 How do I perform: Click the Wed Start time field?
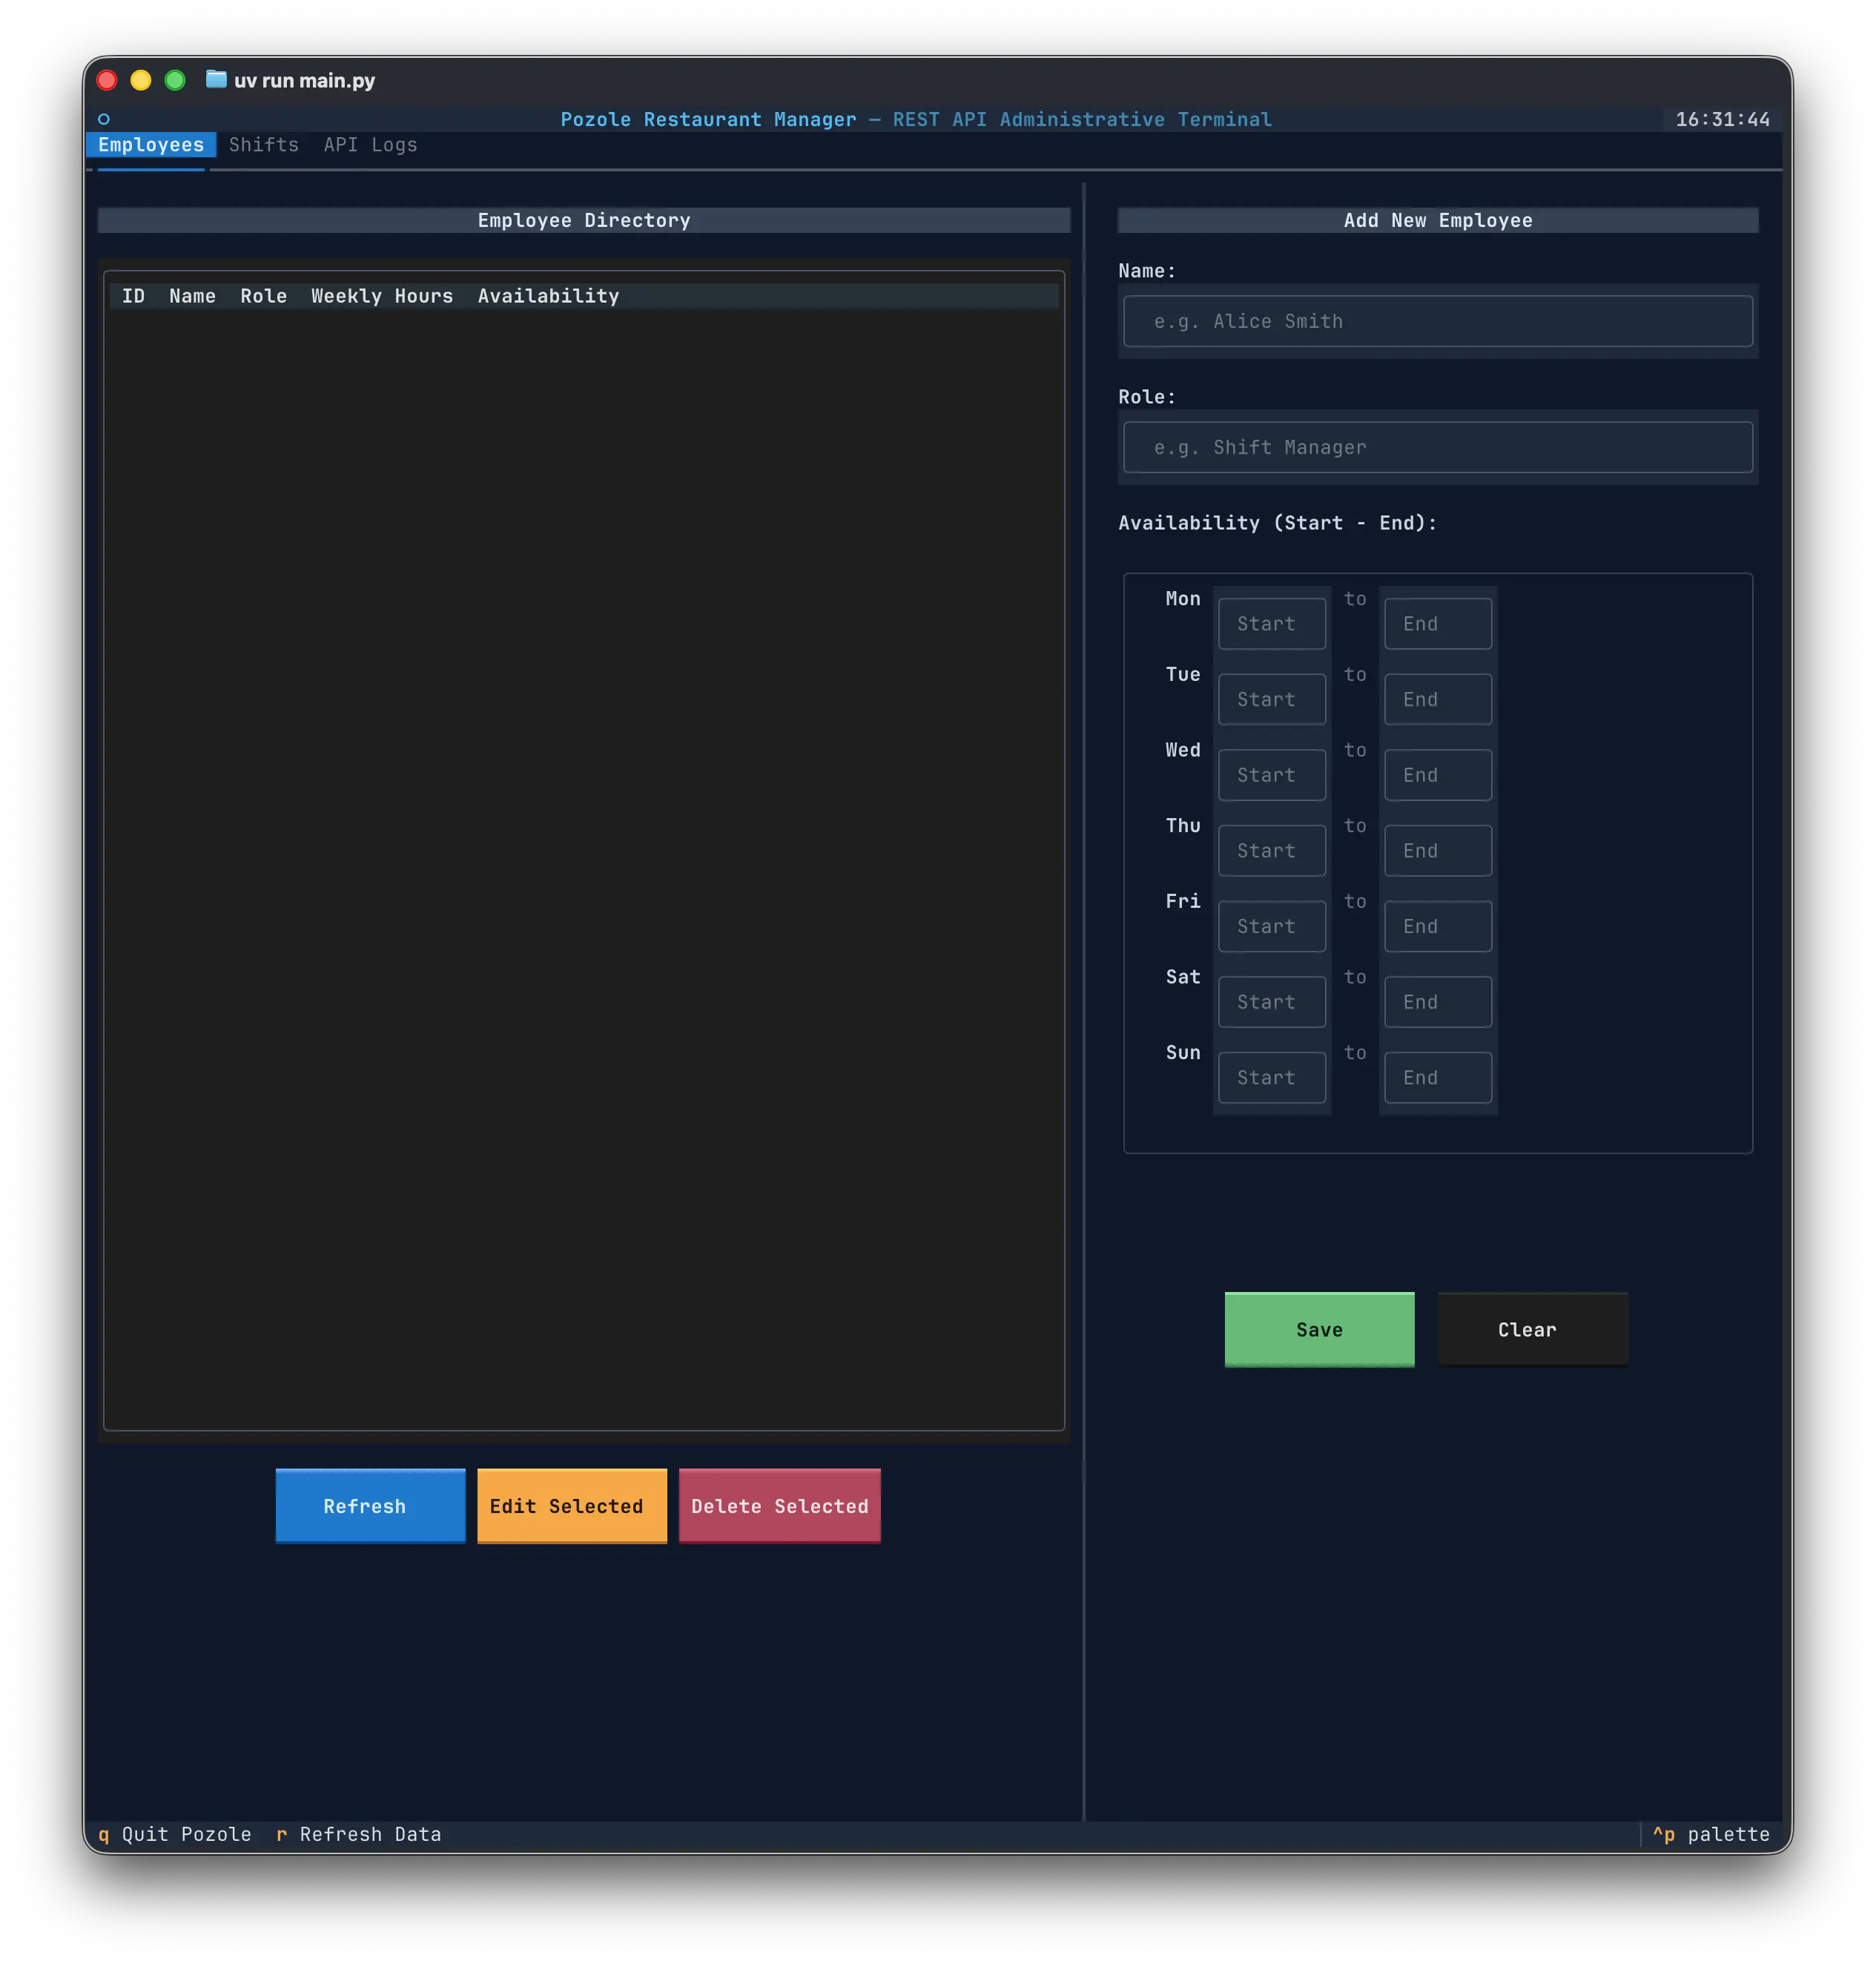[1272, 775]
